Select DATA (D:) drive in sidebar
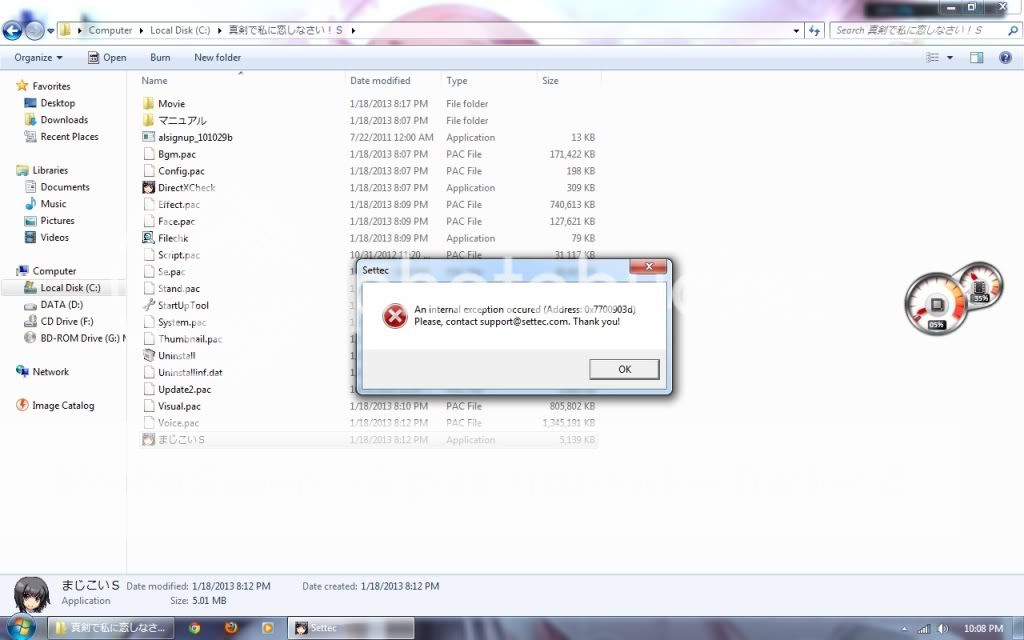Screen dimensions: 1024x640 (x=61, y=305)
